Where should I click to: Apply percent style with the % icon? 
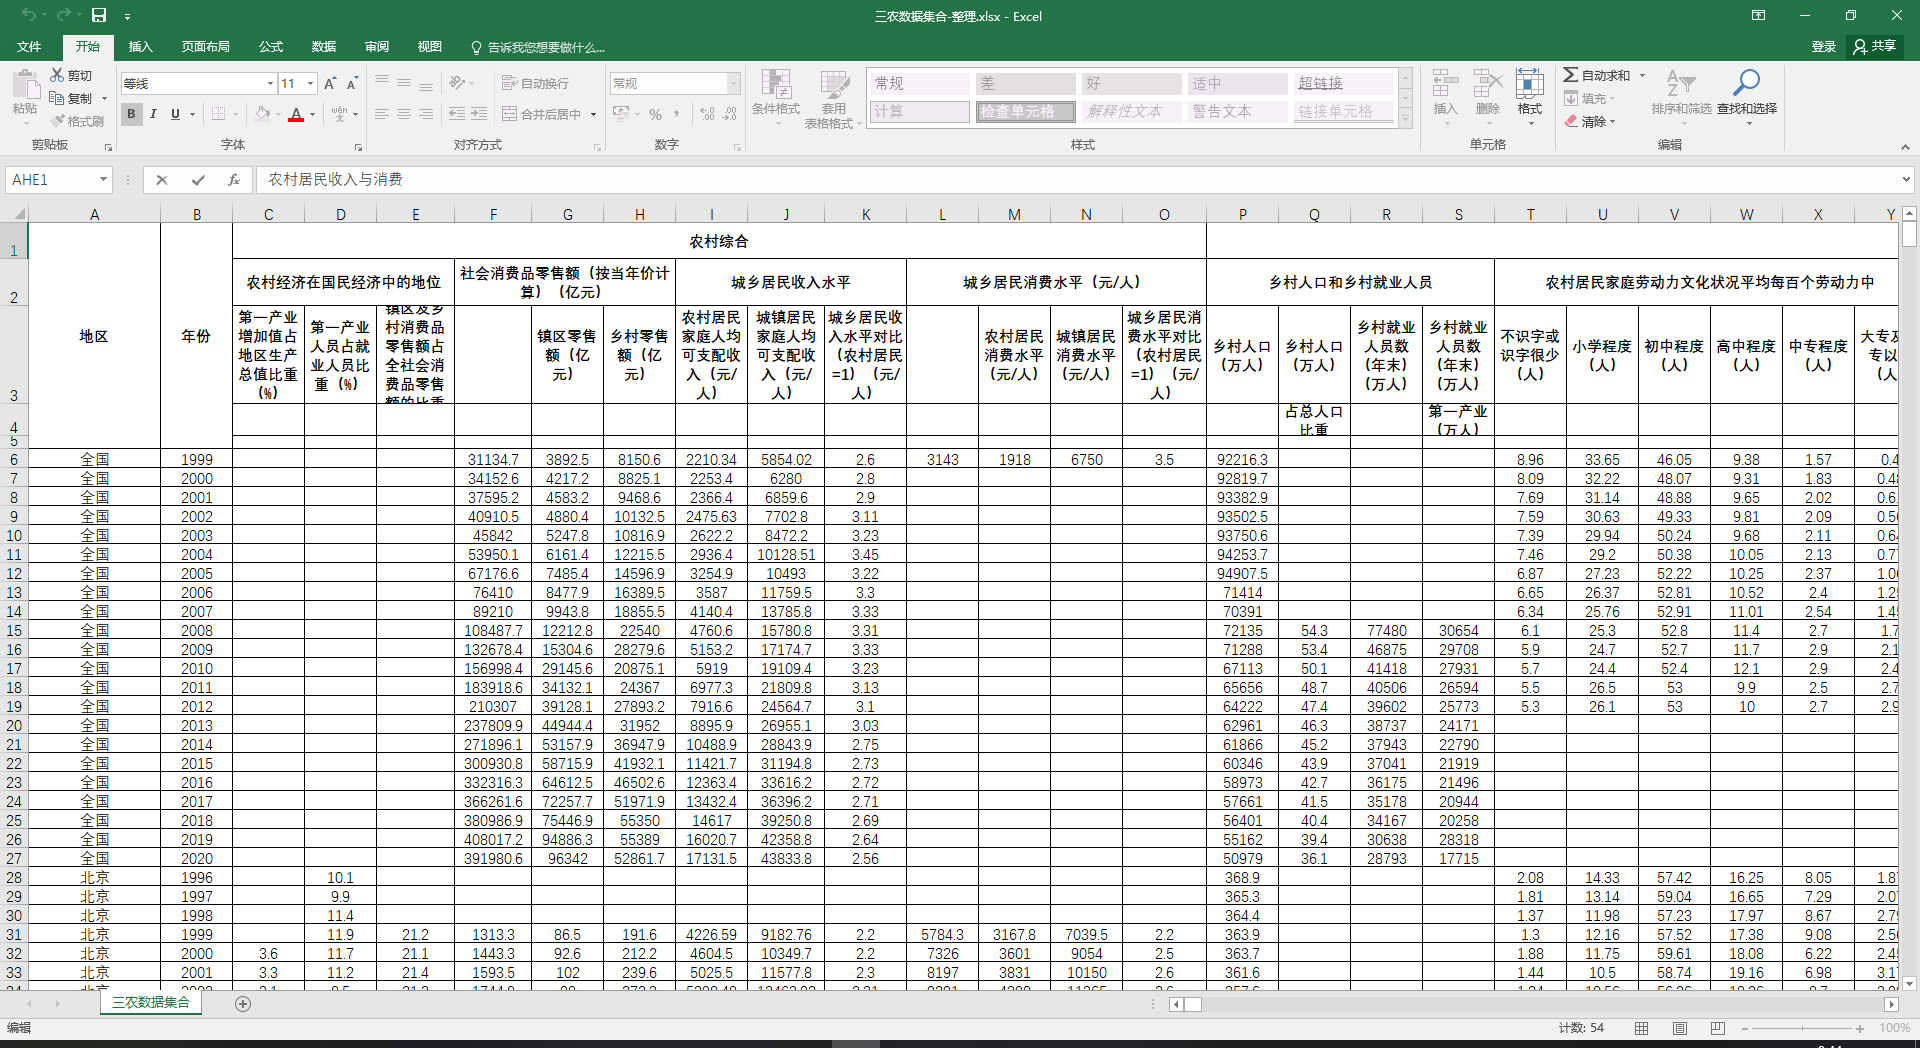655,114
